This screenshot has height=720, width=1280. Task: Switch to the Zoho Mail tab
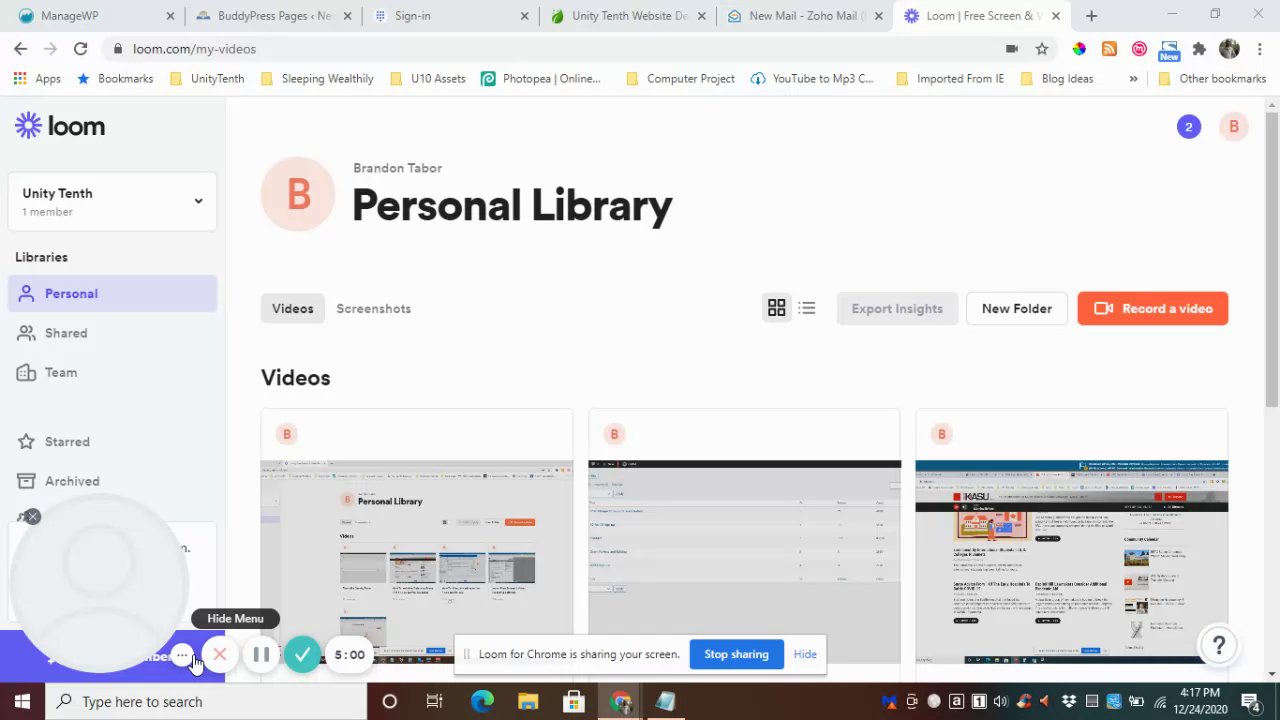click(x=806, y=16)
